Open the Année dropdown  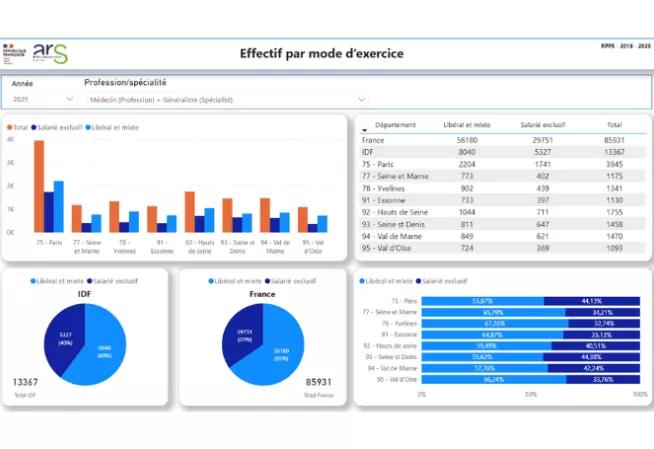click(69, 100)
